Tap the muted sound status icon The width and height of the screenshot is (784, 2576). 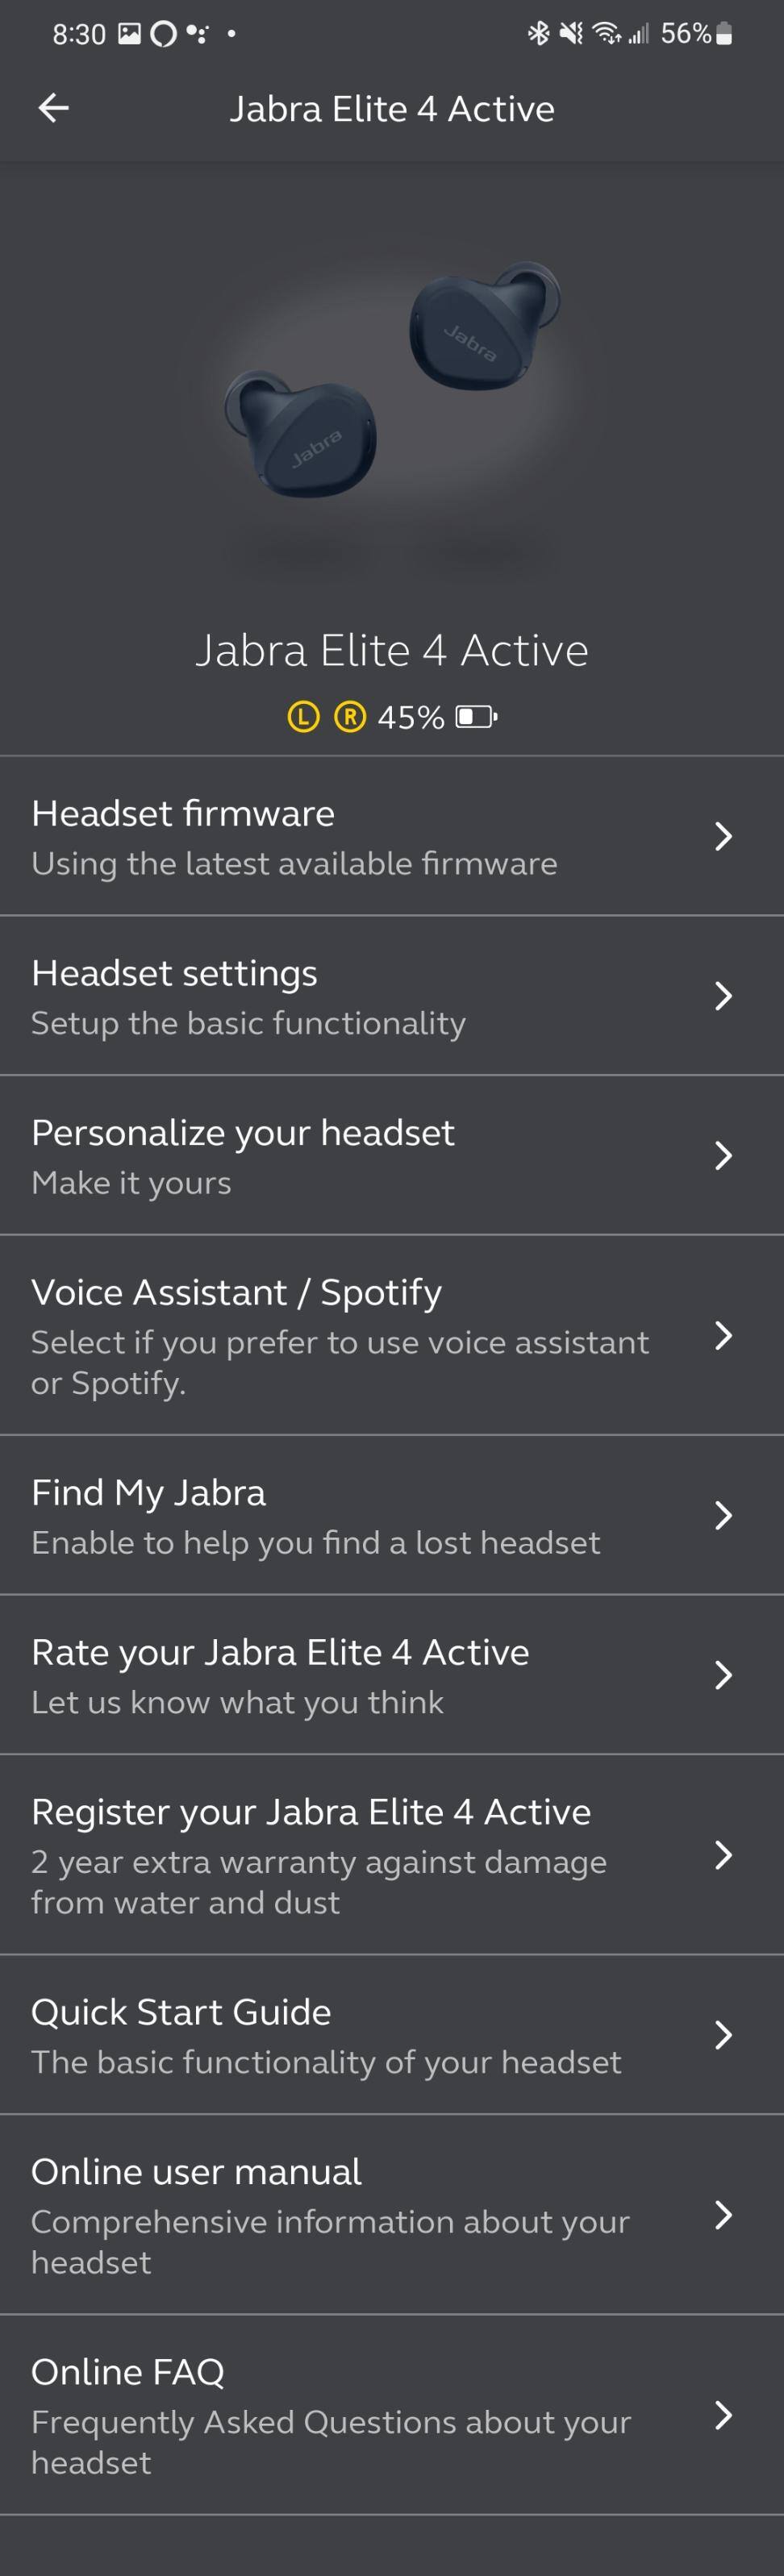571,34
